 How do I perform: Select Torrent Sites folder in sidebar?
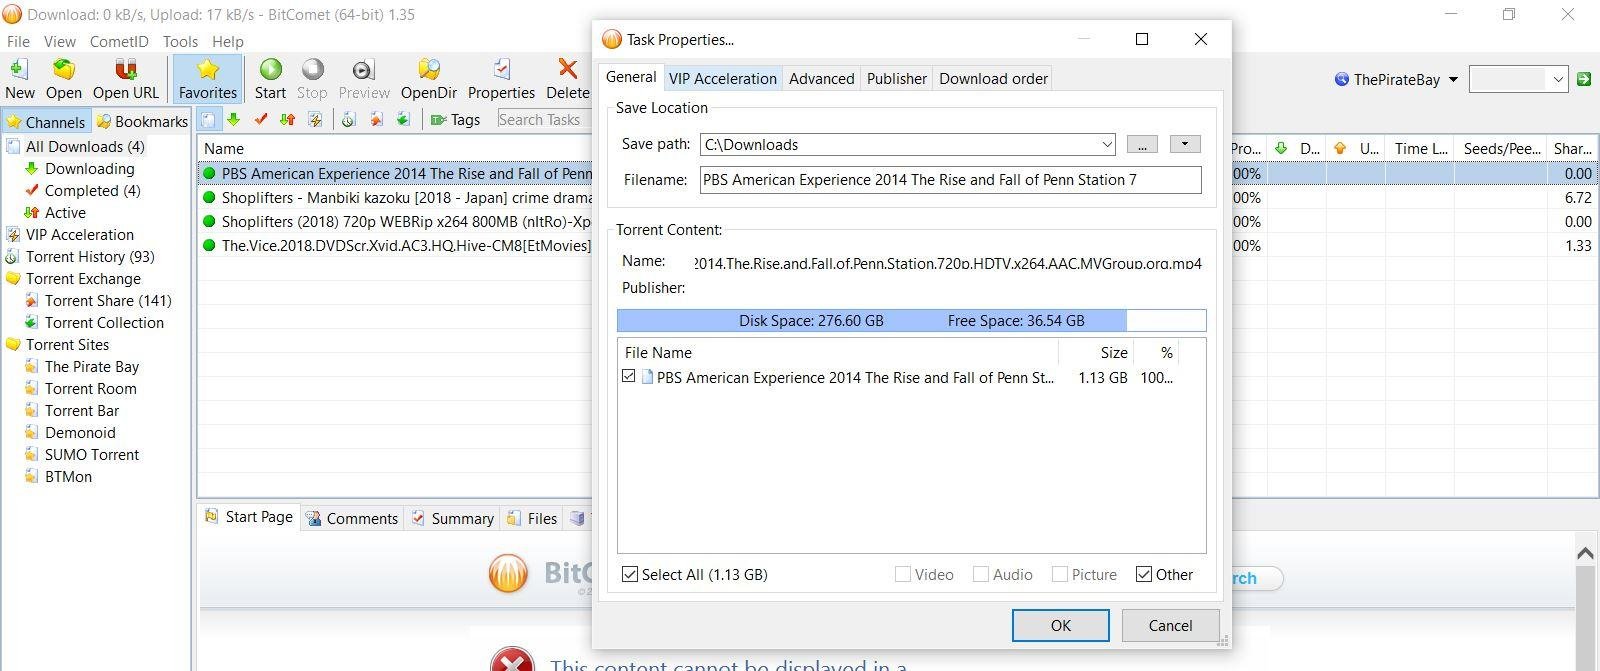tap(67, 345)
